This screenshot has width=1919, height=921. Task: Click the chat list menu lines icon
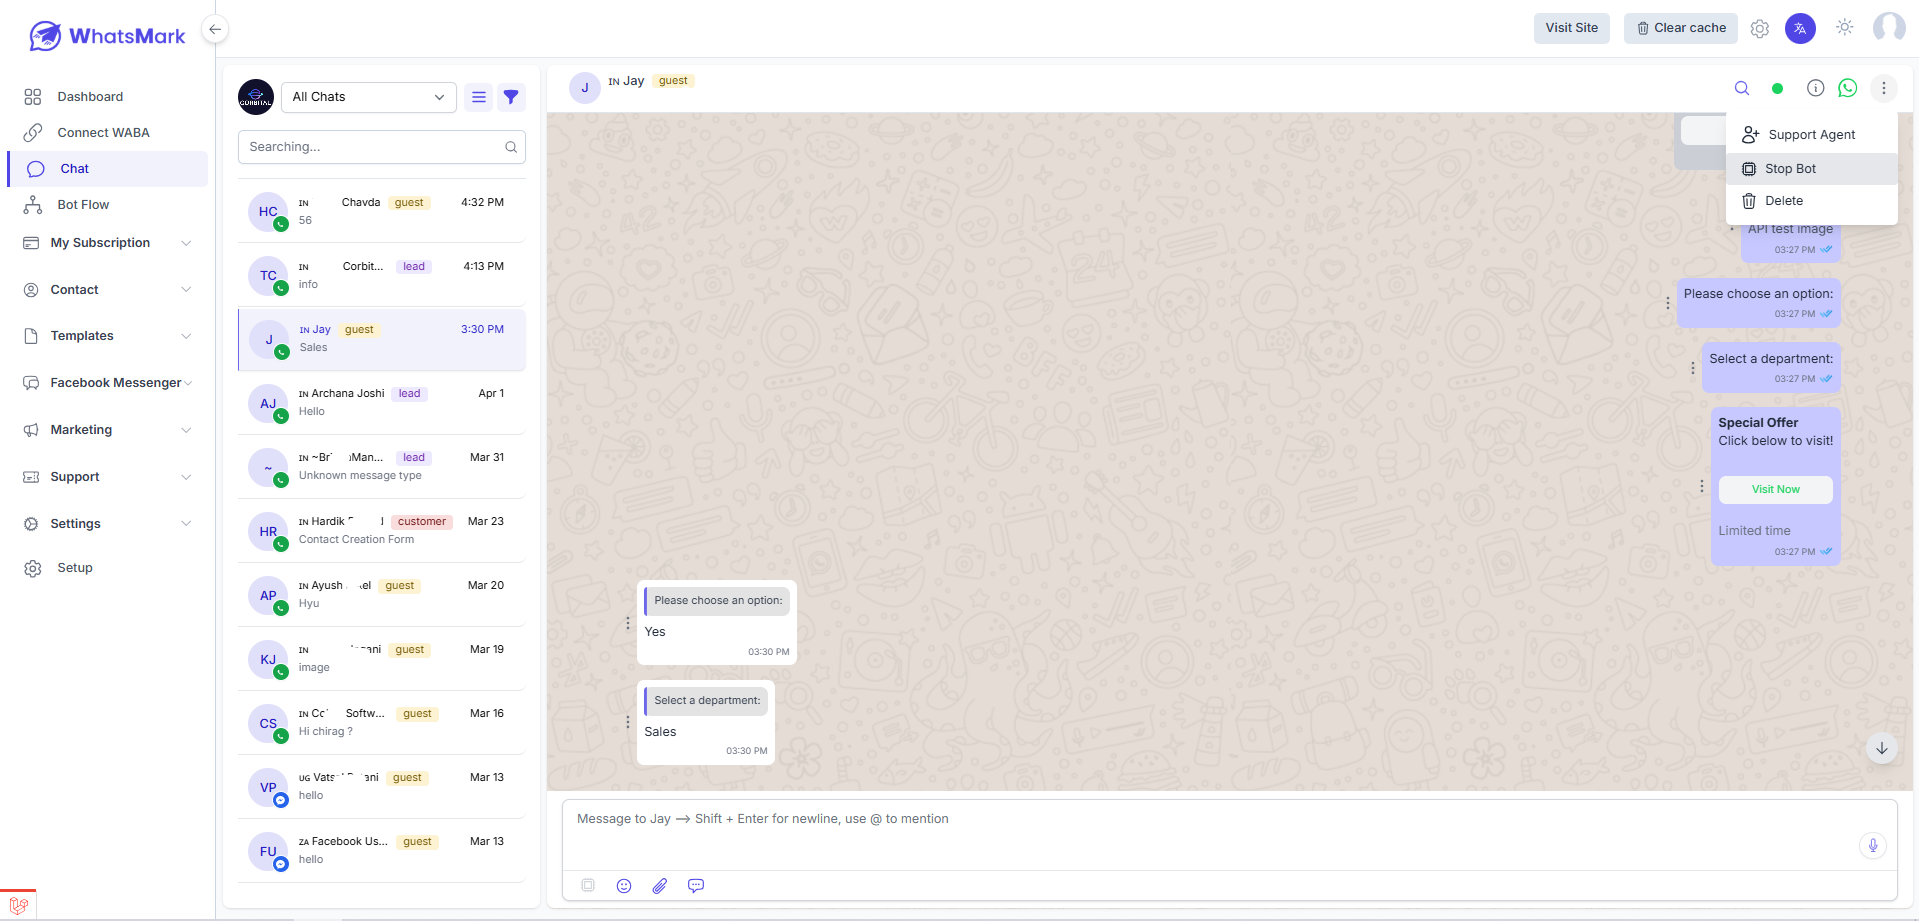tap(479, 97)
